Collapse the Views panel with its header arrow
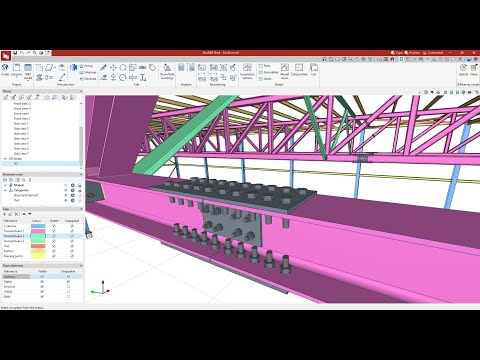The width and height of the screenshot is (480, 360). pyautogui.click(x=81, y=91)
